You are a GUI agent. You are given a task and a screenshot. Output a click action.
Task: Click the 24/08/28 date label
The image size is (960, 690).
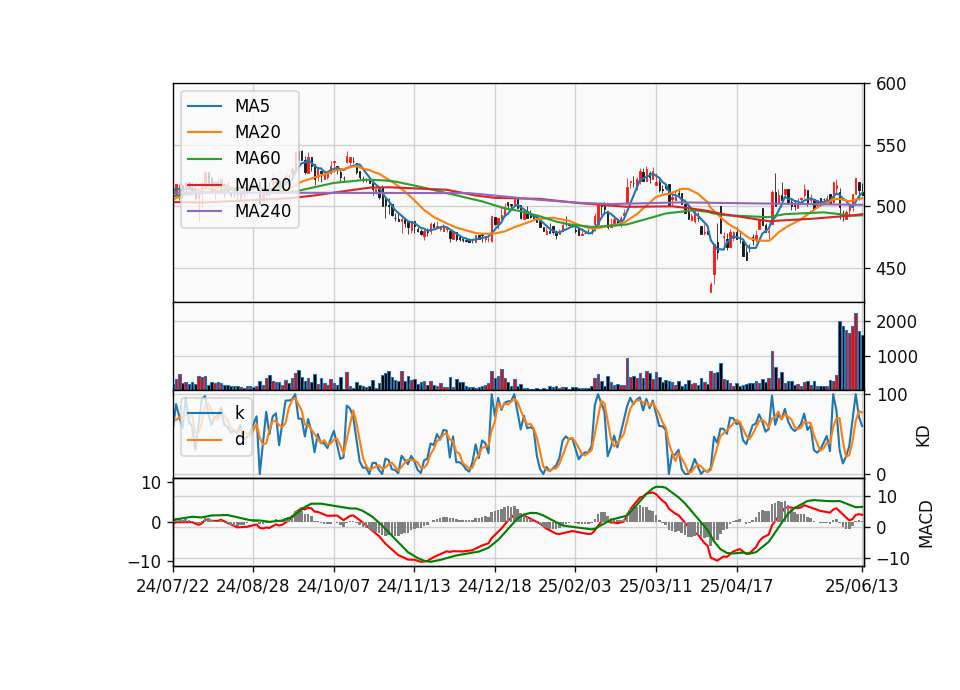coord(253,586)
